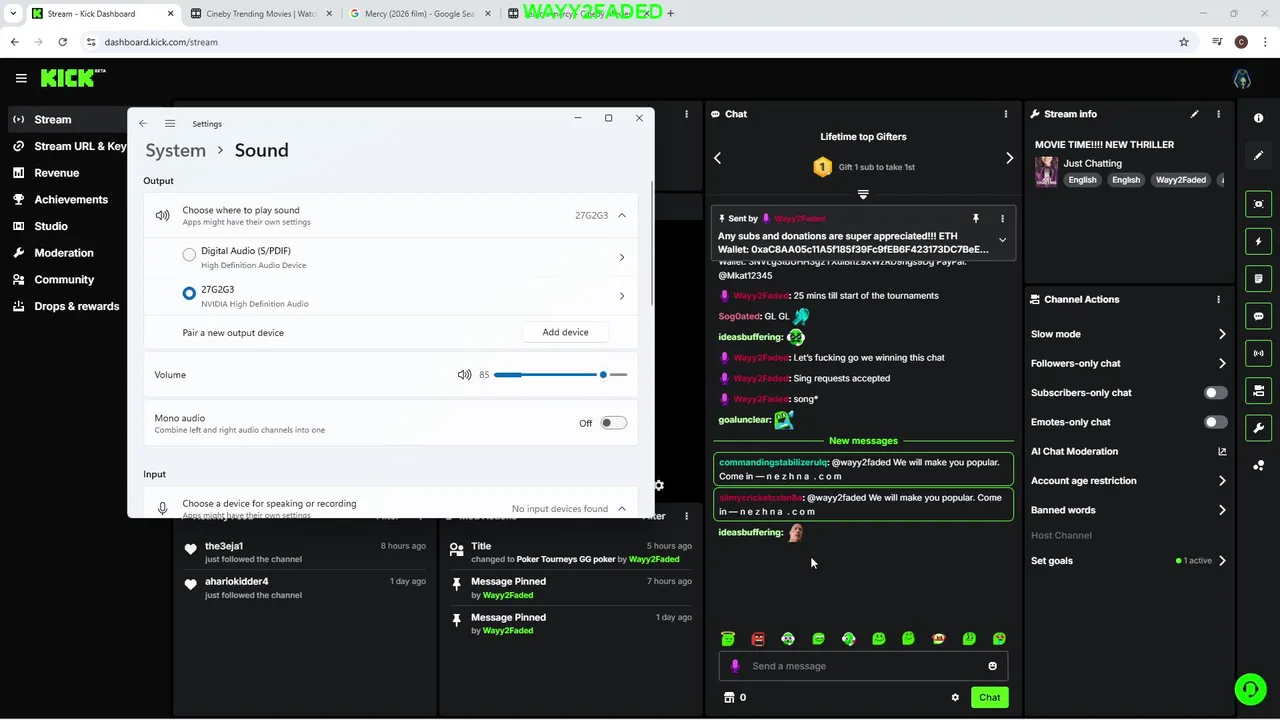
Task: Switch to Cineby Trending Movies browser tab
Action: (x=260, y=14)
